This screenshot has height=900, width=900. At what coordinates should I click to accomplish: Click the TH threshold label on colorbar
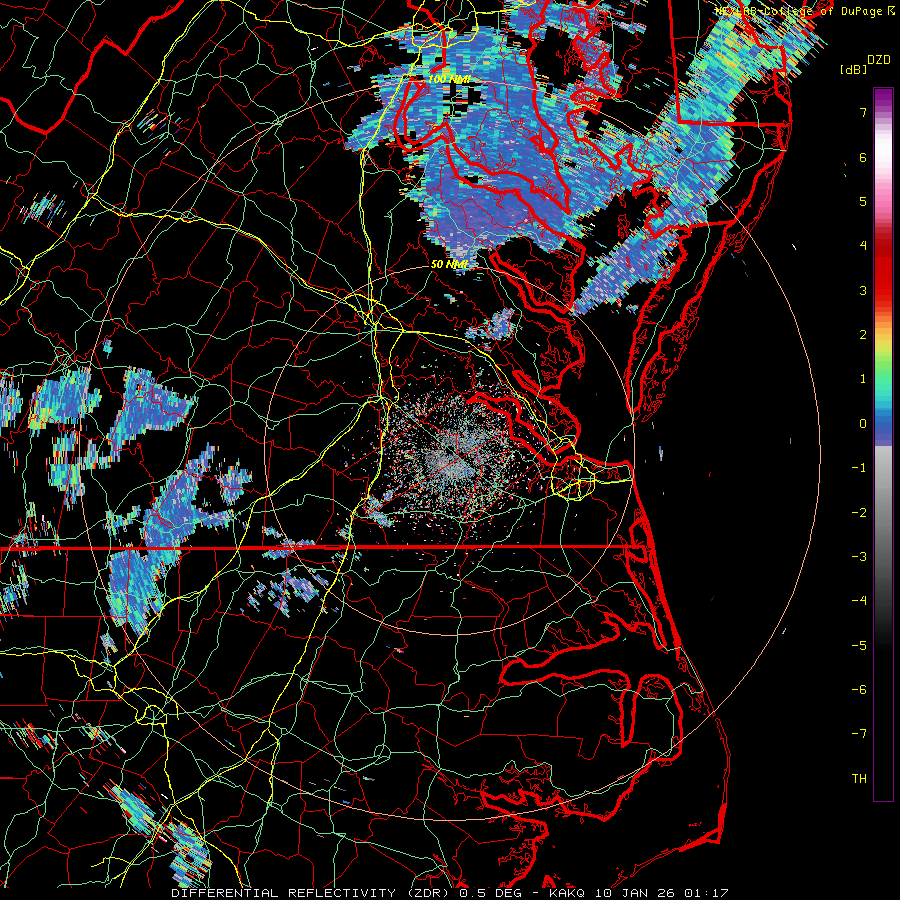click(x=859, y=778)
